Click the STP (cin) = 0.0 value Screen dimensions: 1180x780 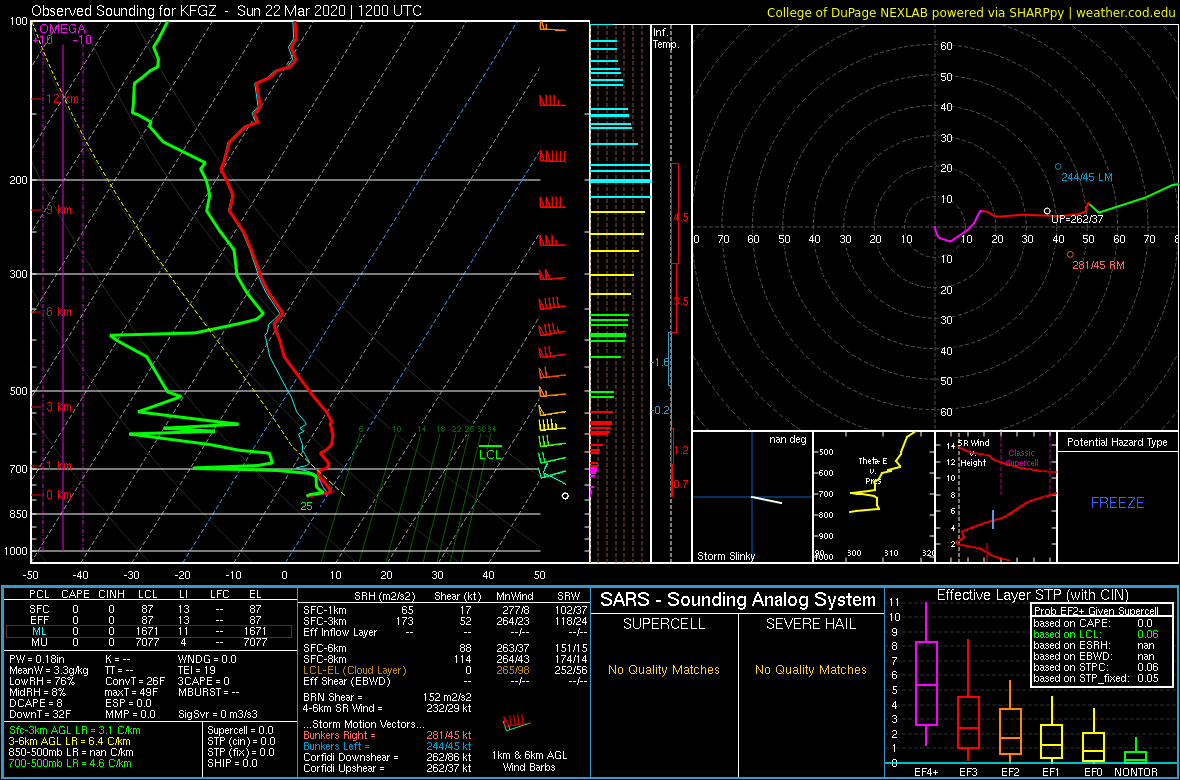[242, 742]
